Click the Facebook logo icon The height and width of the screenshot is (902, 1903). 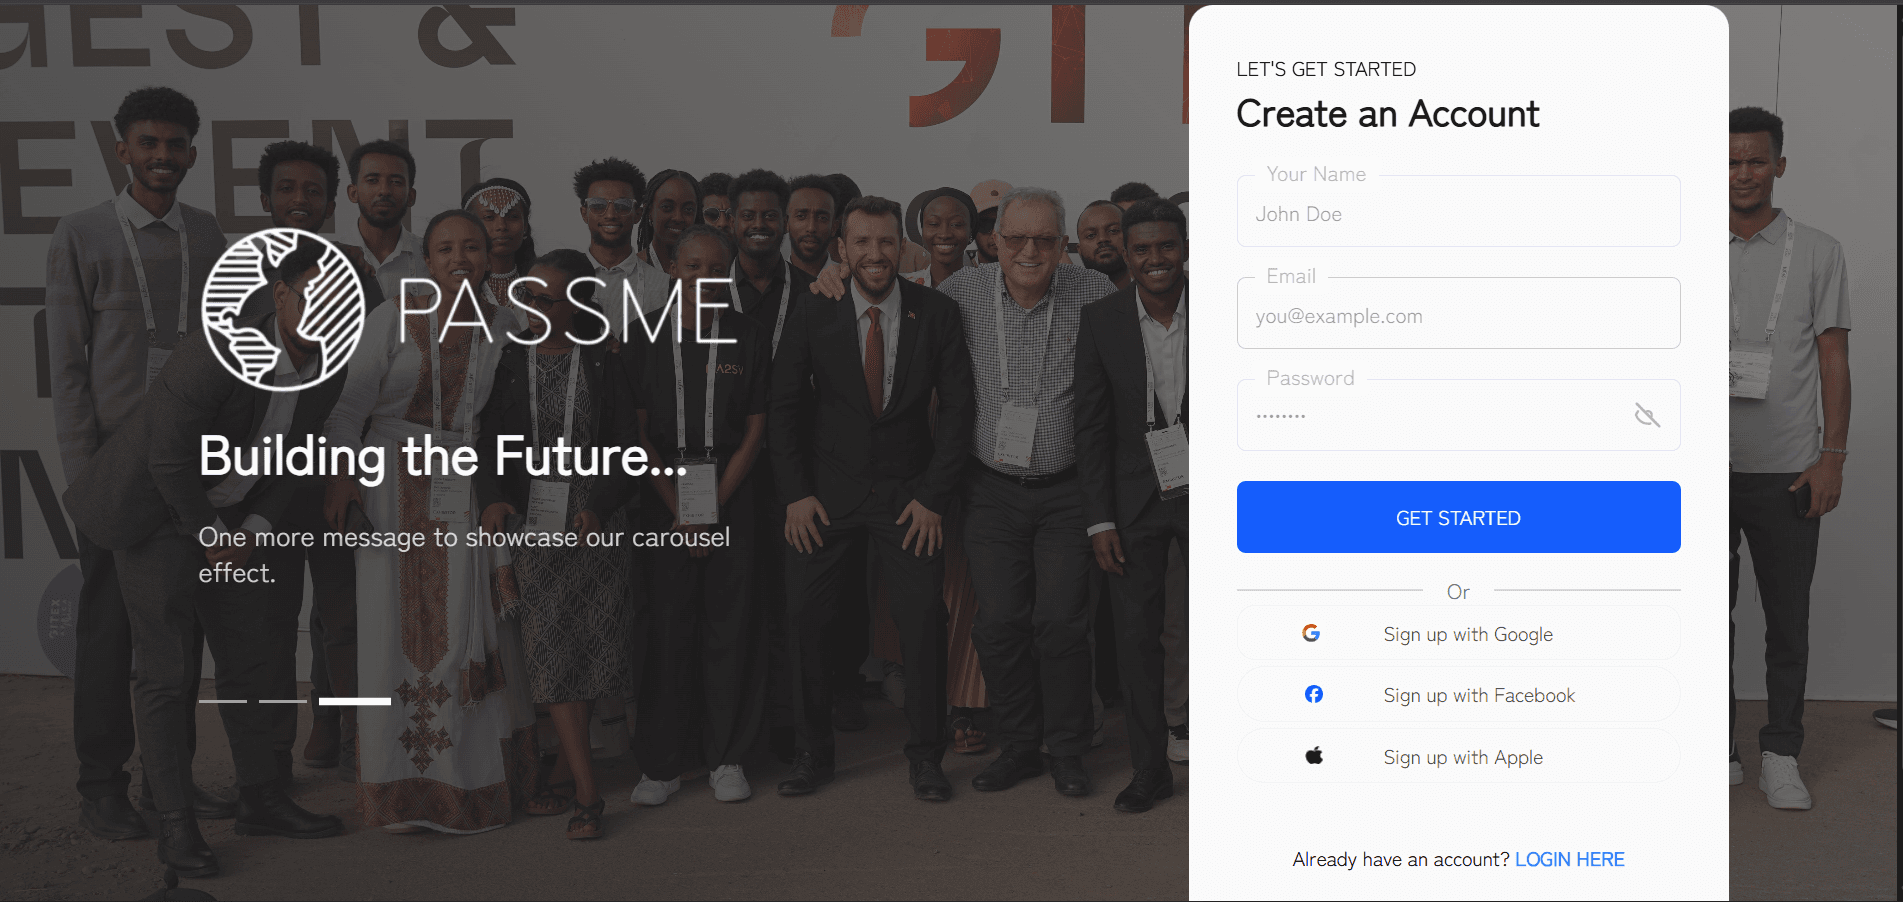point(1314,694)
